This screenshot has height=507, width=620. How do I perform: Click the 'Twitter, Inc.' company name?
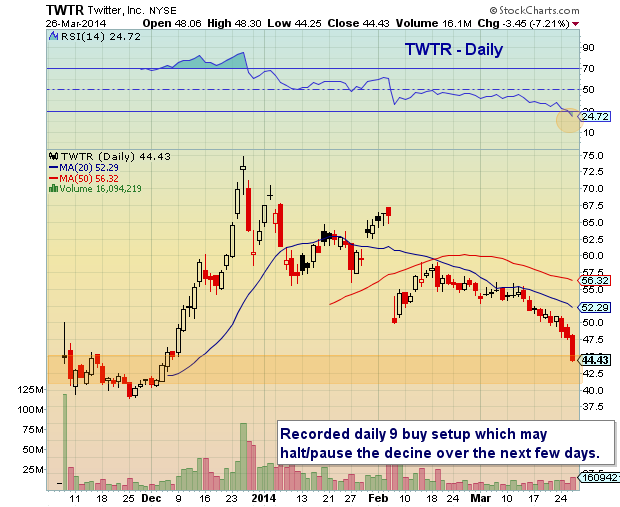tap(116, 10)
